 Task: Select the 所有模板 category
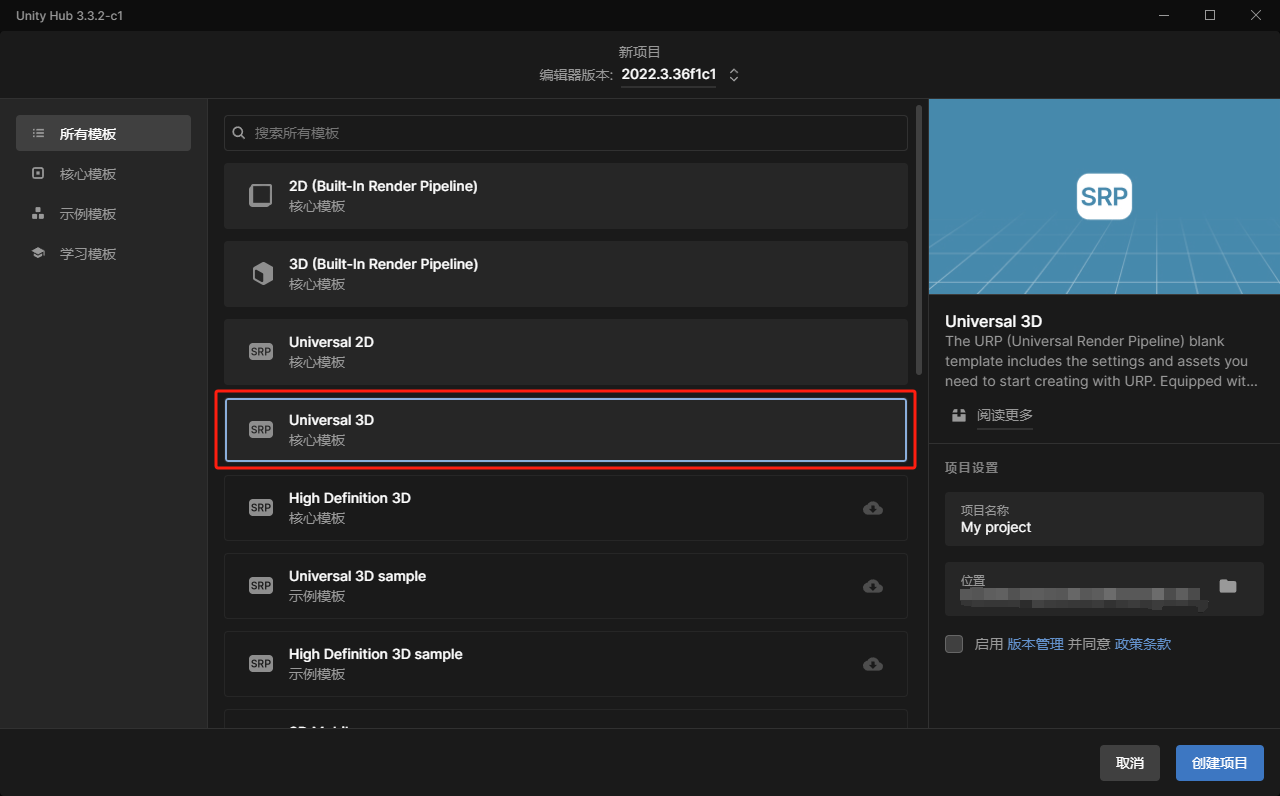point(103,133)
